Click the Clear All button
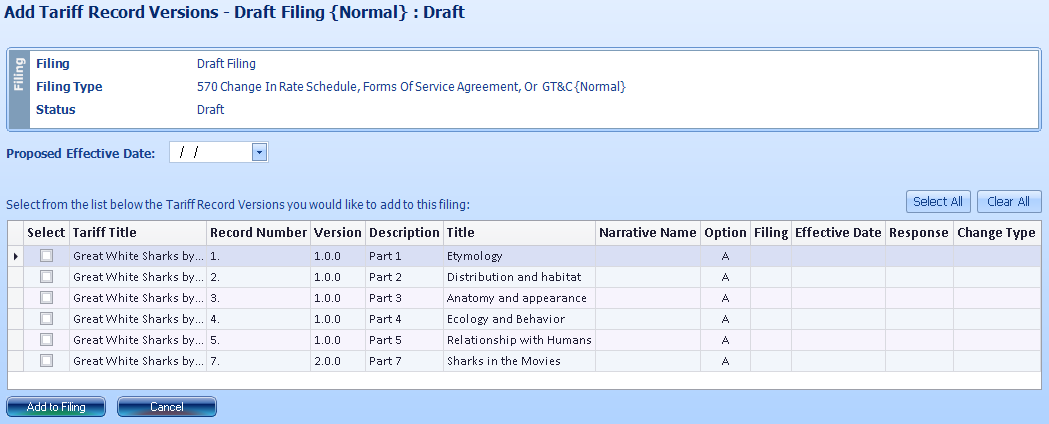The width and height of the screenshot is (1049, 424). 1009,201
